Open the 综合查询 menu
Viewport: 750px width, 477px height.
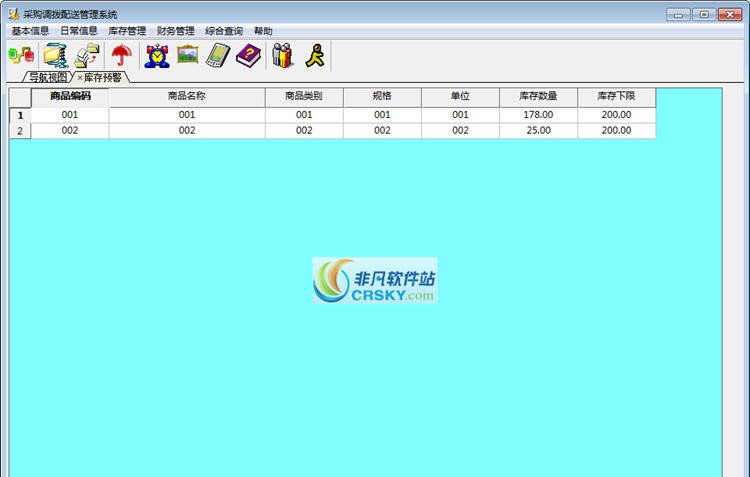pos(224,31)
